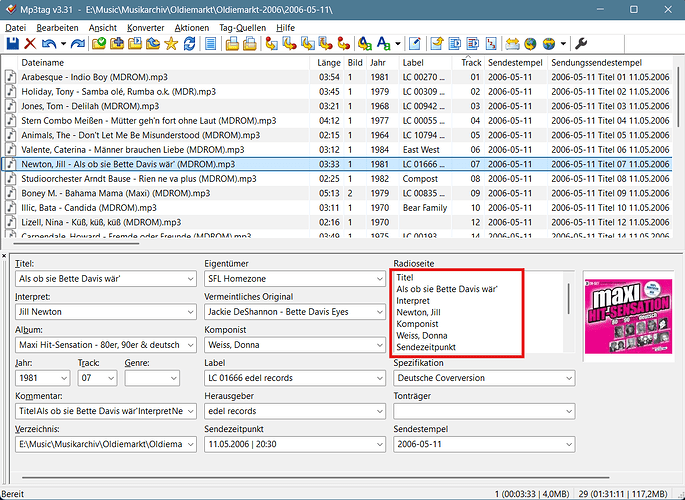Select Stern Combo Meißen file row

point(336,121)
